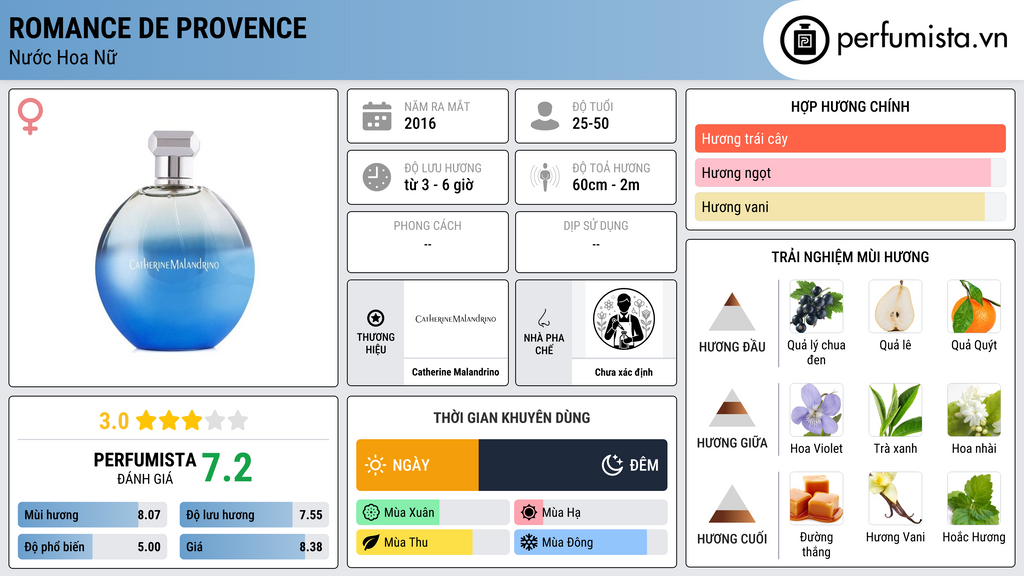
Task: Click the age range value 25-50
Action: (590, 123)
